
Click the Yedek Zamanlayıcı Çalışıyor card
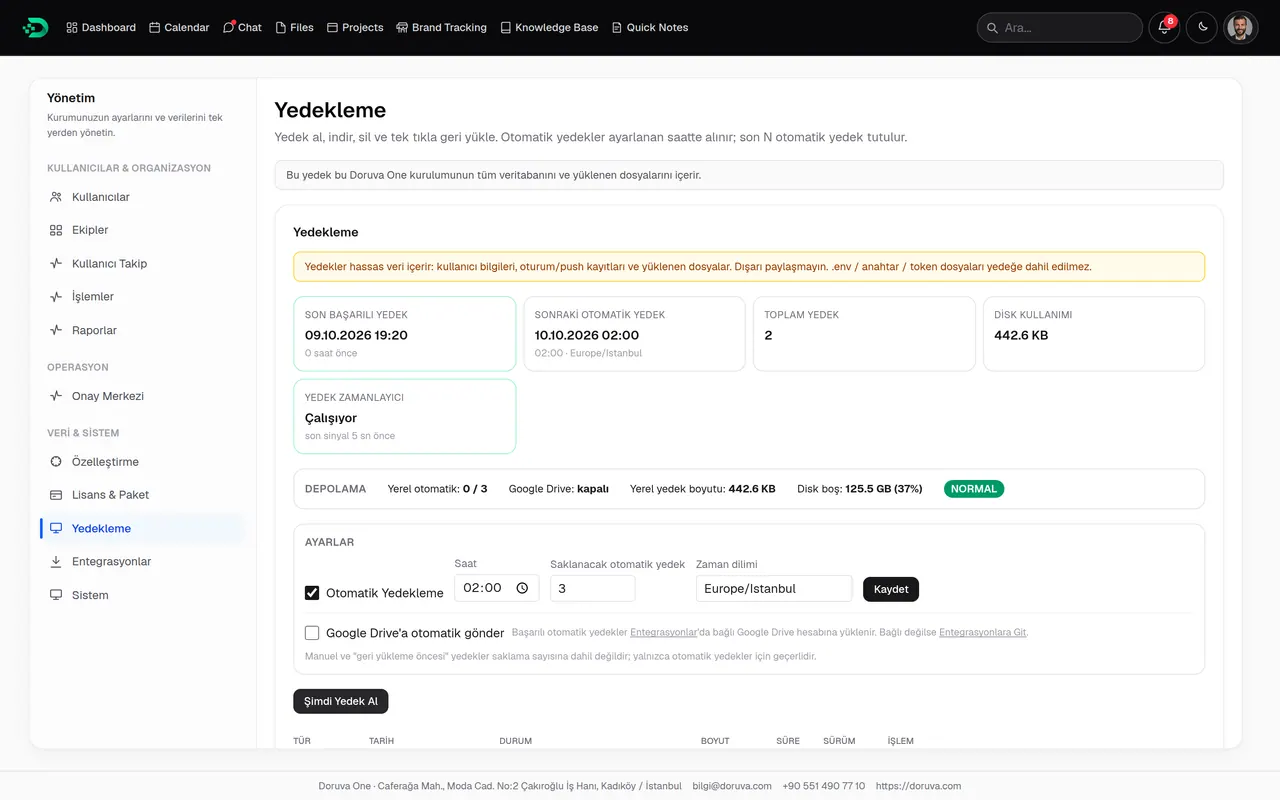[405, 416]
